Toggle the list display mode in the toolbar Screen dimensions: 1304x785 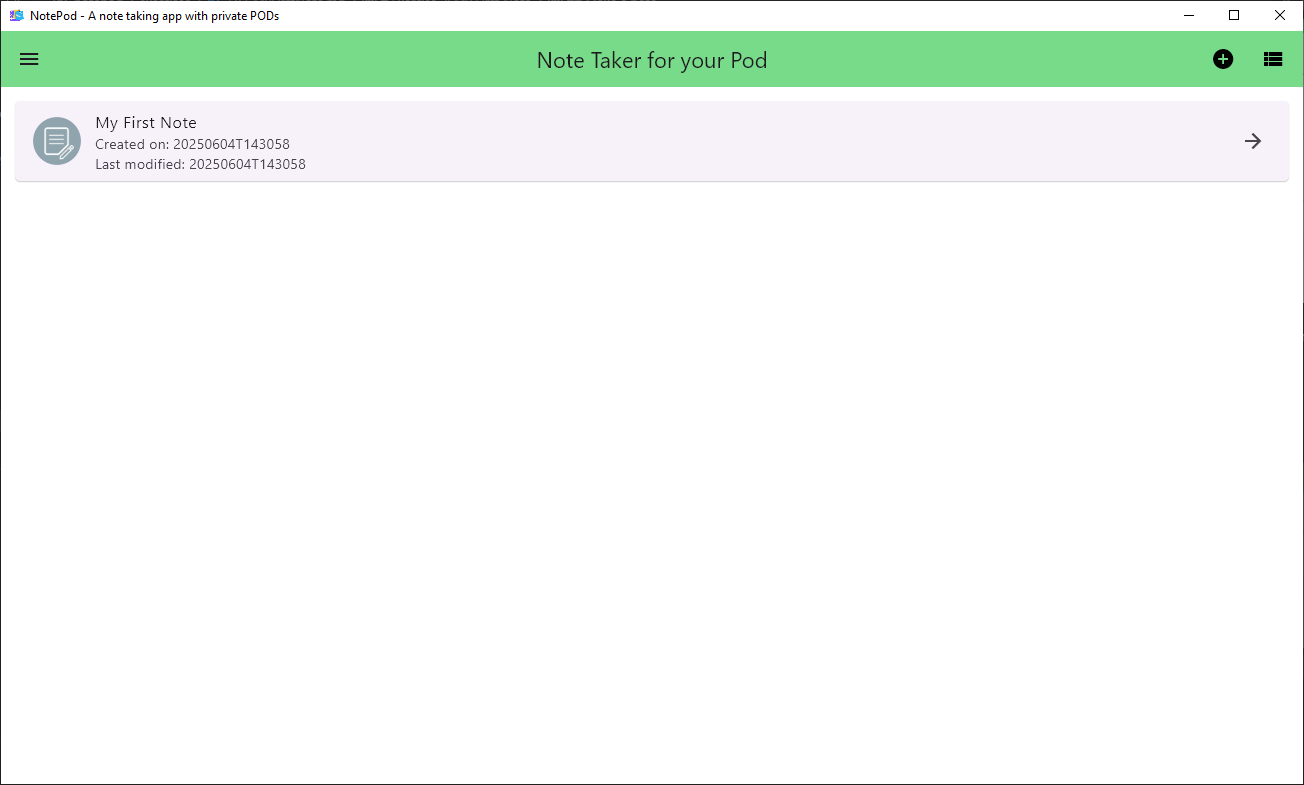click(x=1272, y=59)
